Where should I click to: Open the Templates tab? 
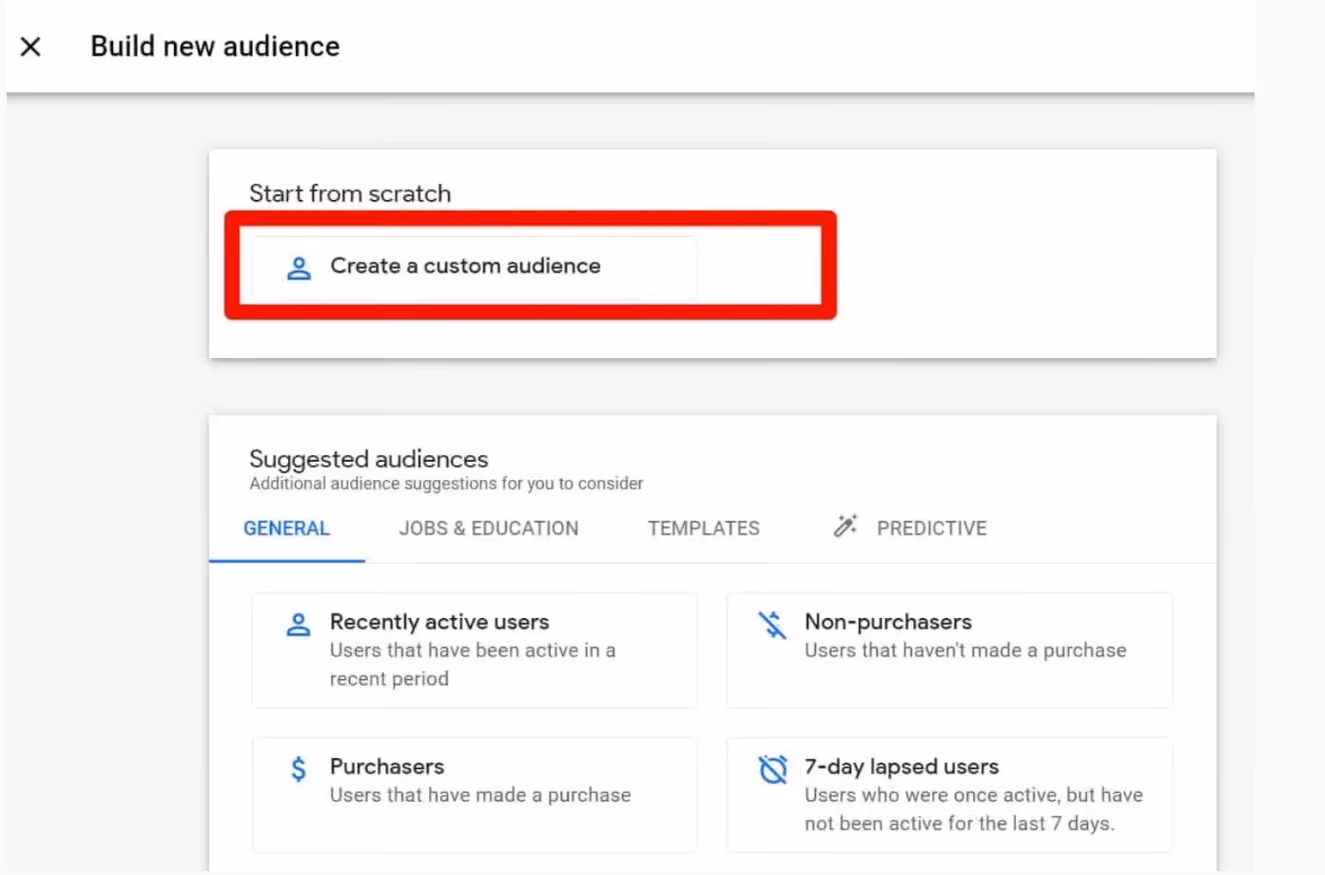tap(704, 528)
